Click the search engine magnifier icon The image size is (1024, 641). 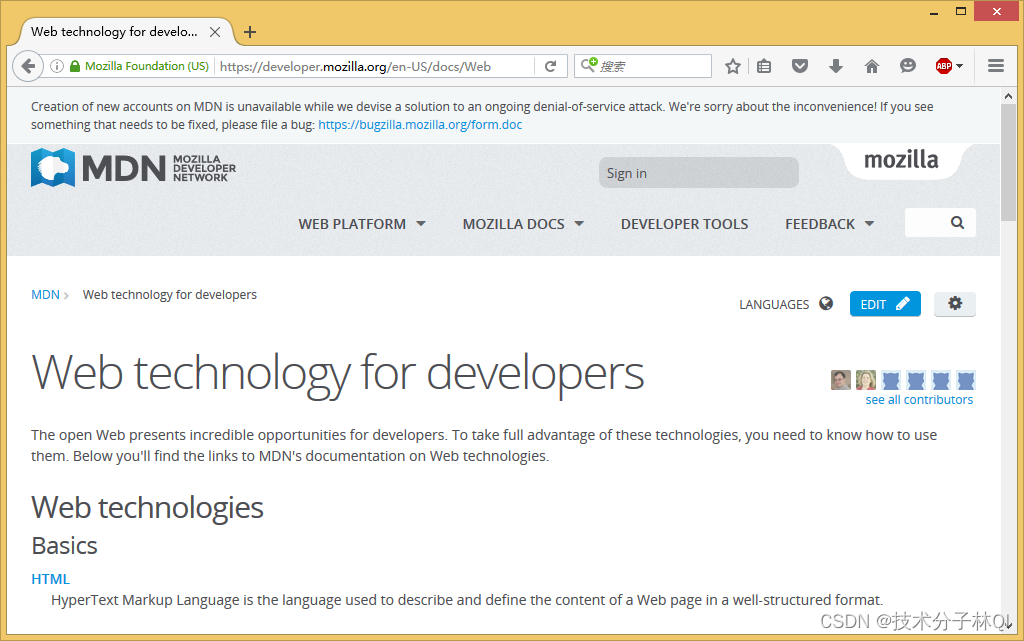pyautogui.click(x=589, y=65)
